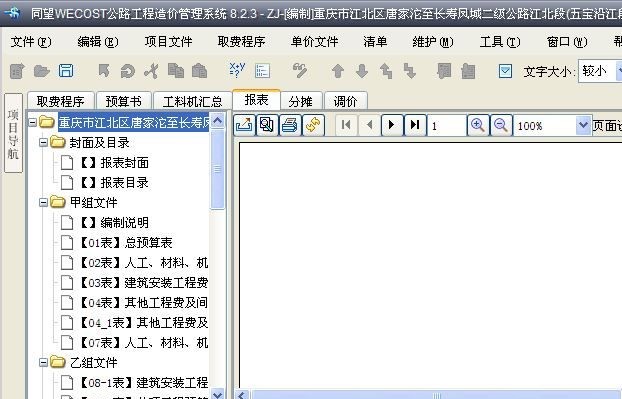Select the 【07表】 tree item

[144, 342]
